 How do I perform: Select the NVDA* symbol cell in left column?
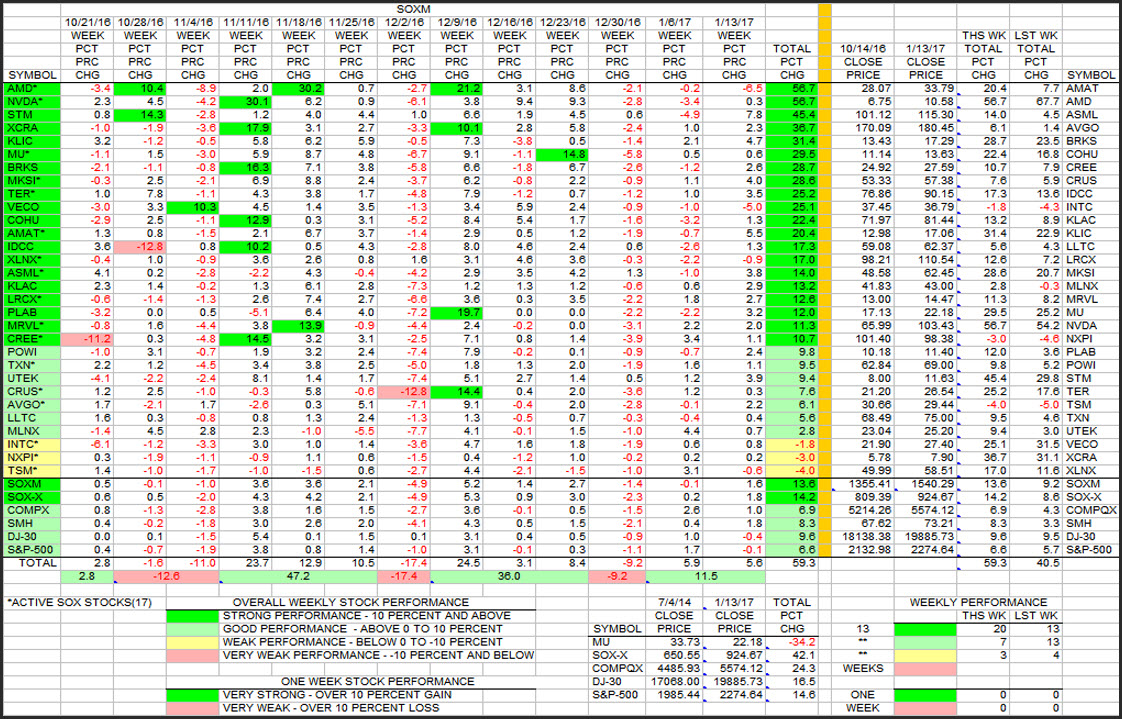click(31, 102)
